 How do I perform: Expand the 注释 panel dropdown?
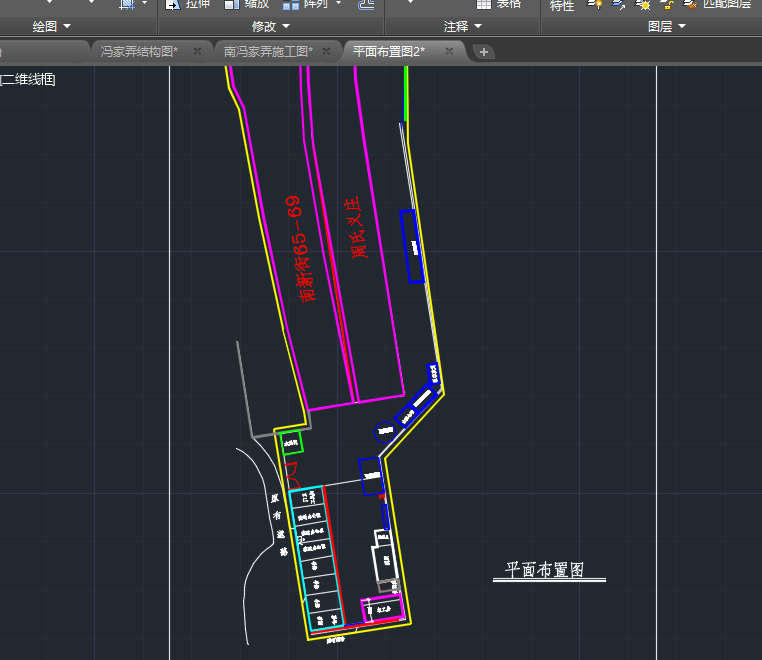(463, 26)
